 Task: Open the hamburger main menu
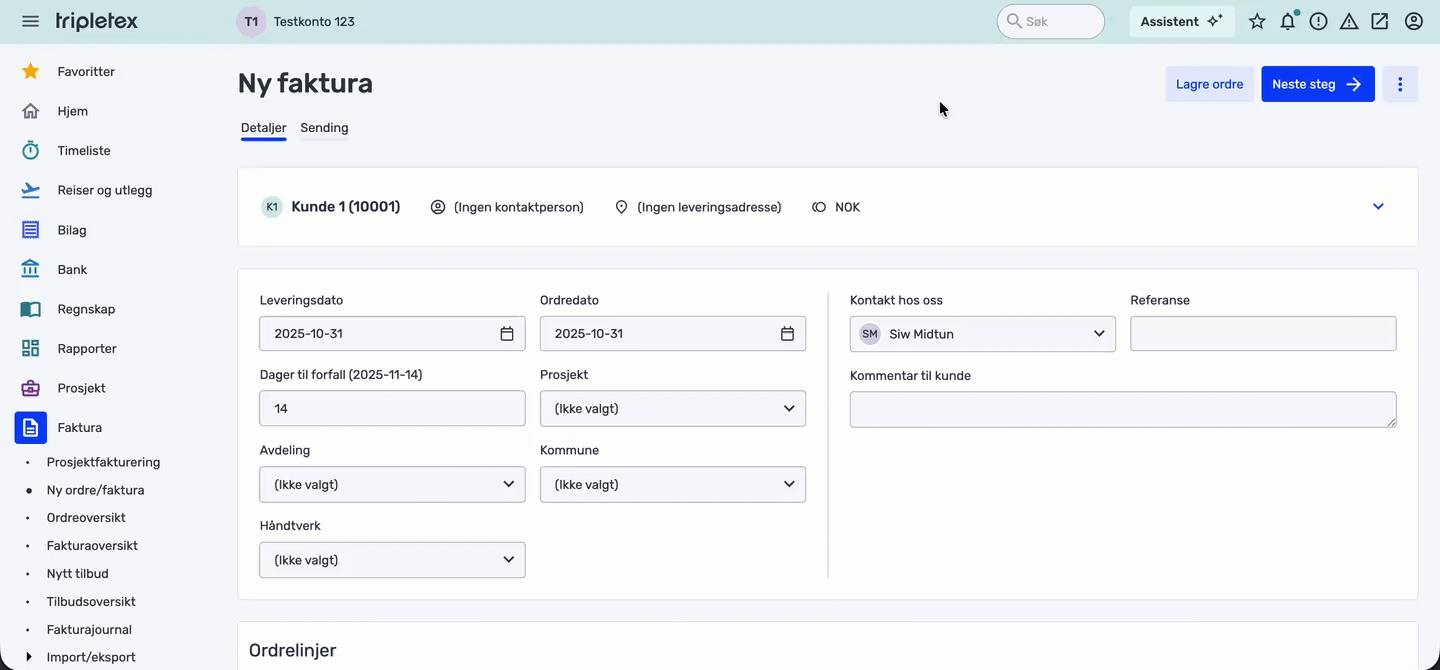(x=30, y=21)
